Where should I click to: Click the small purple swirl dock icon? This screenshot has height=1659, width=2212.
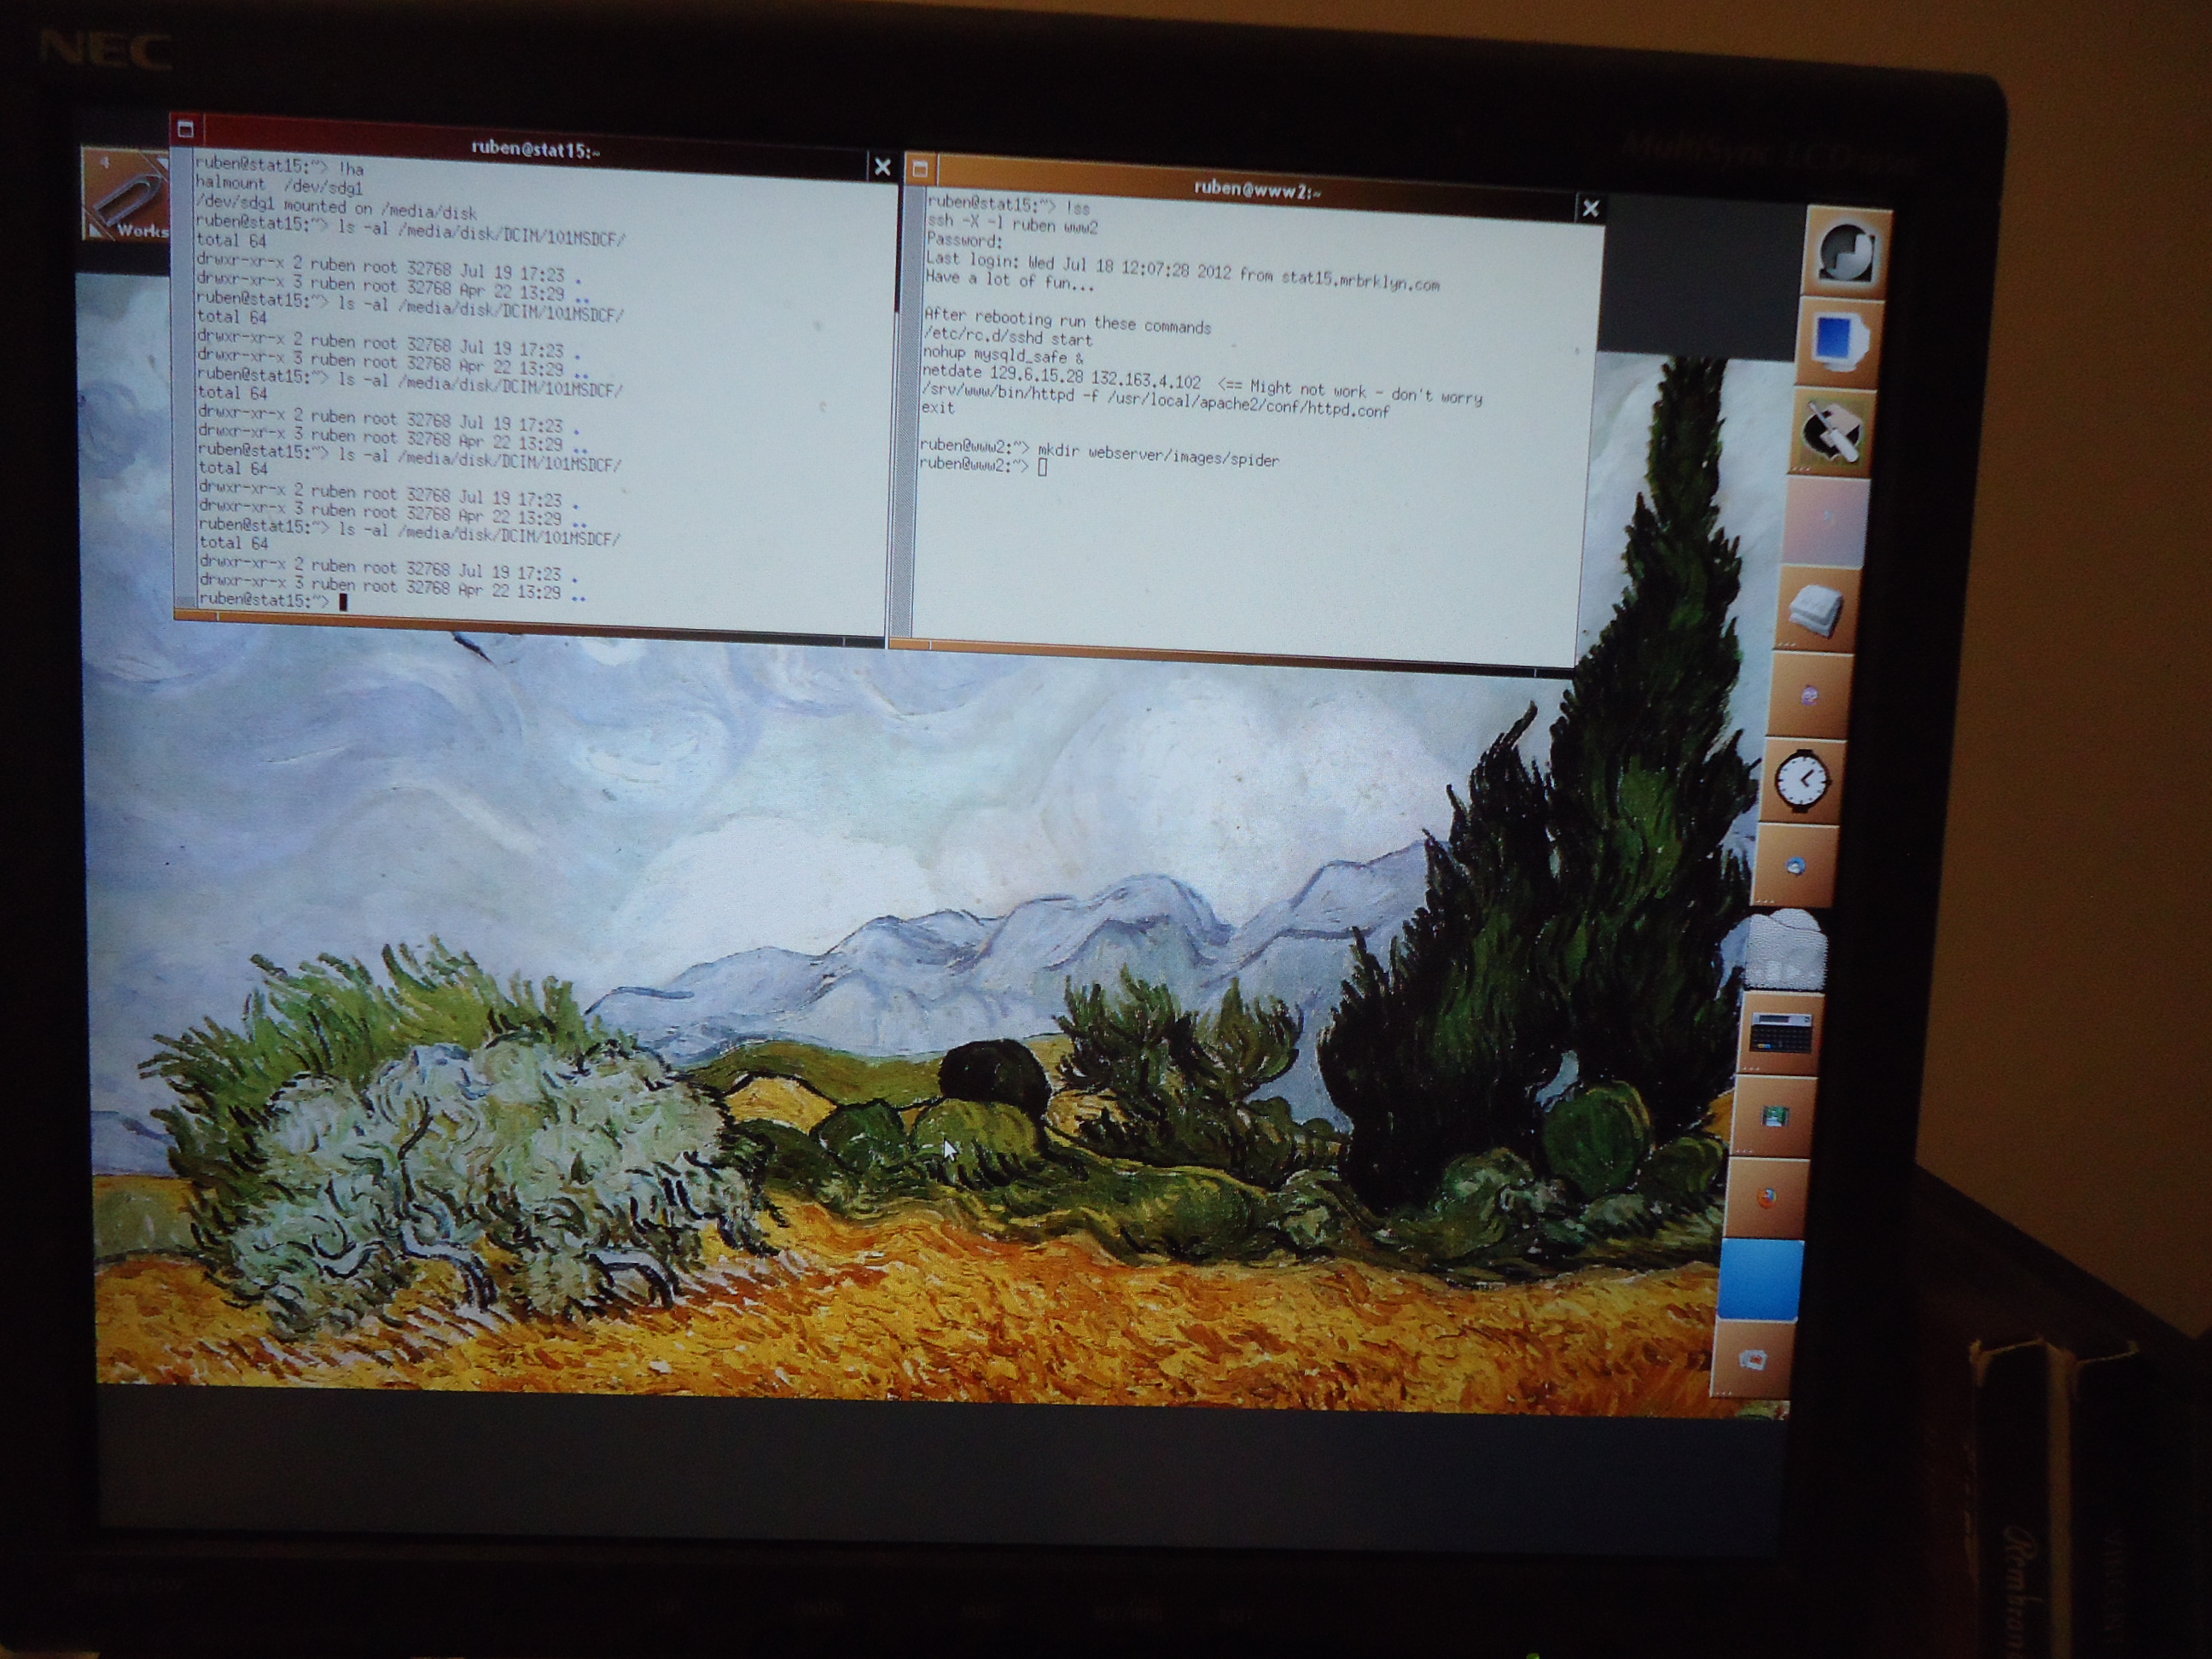pos(1810,696)
